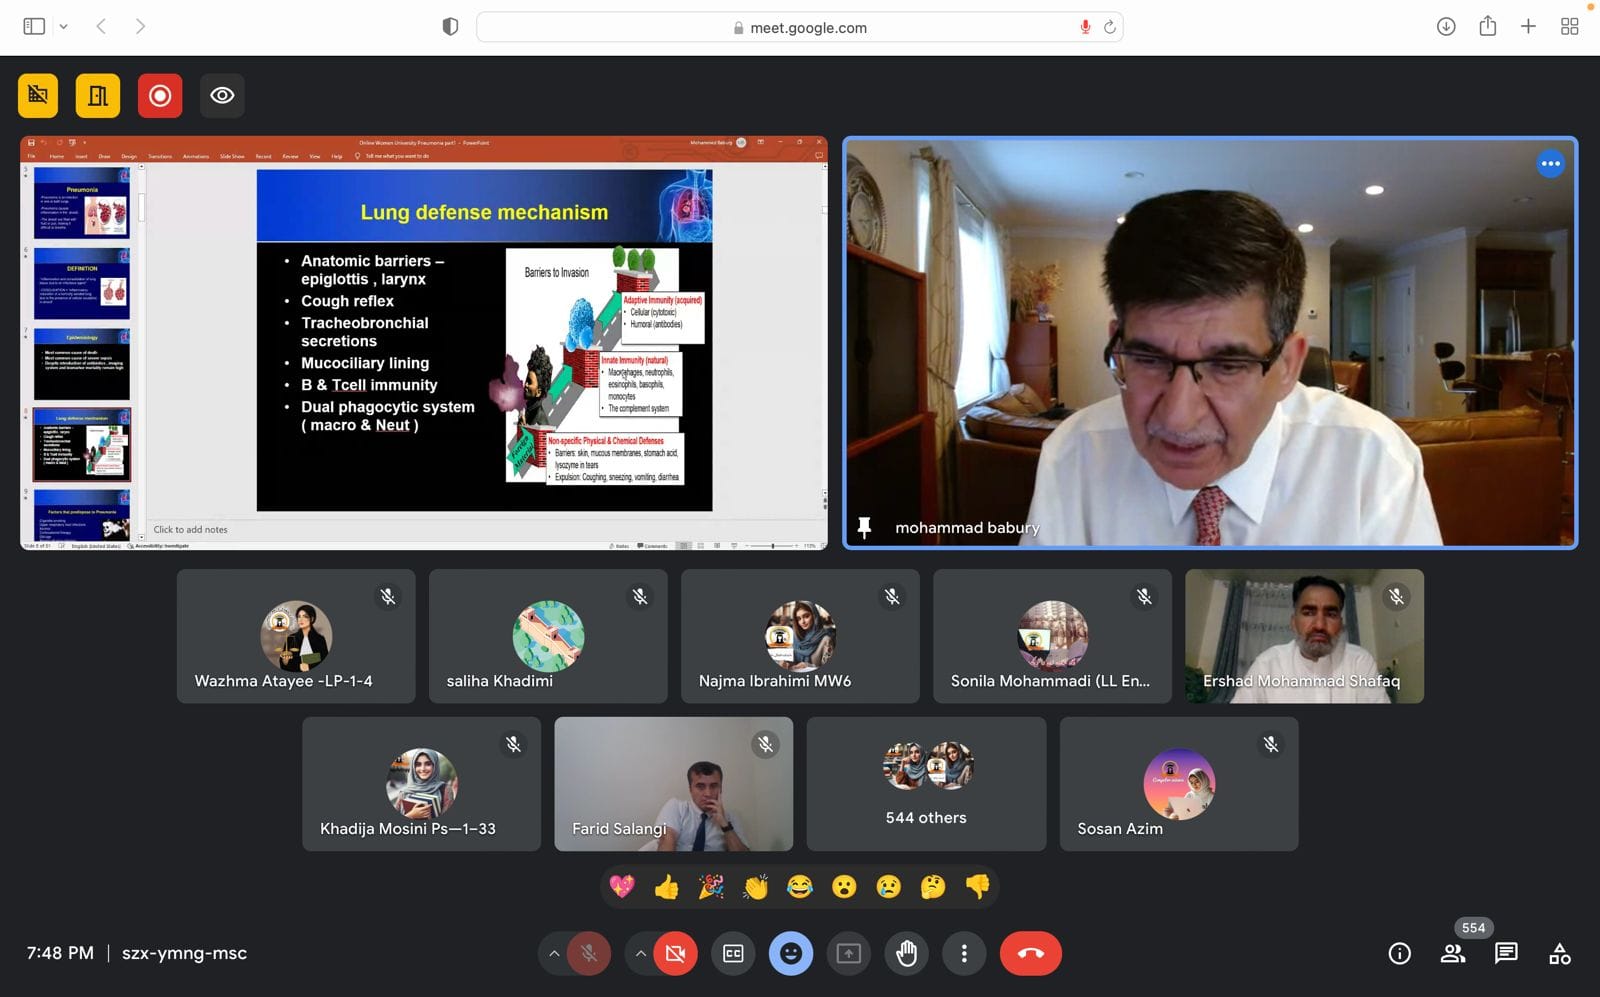Image resolution: width=1600 pixels, height=997 pixels.
Task: Send the clapping hands reaction
Action: click(755, 887)
